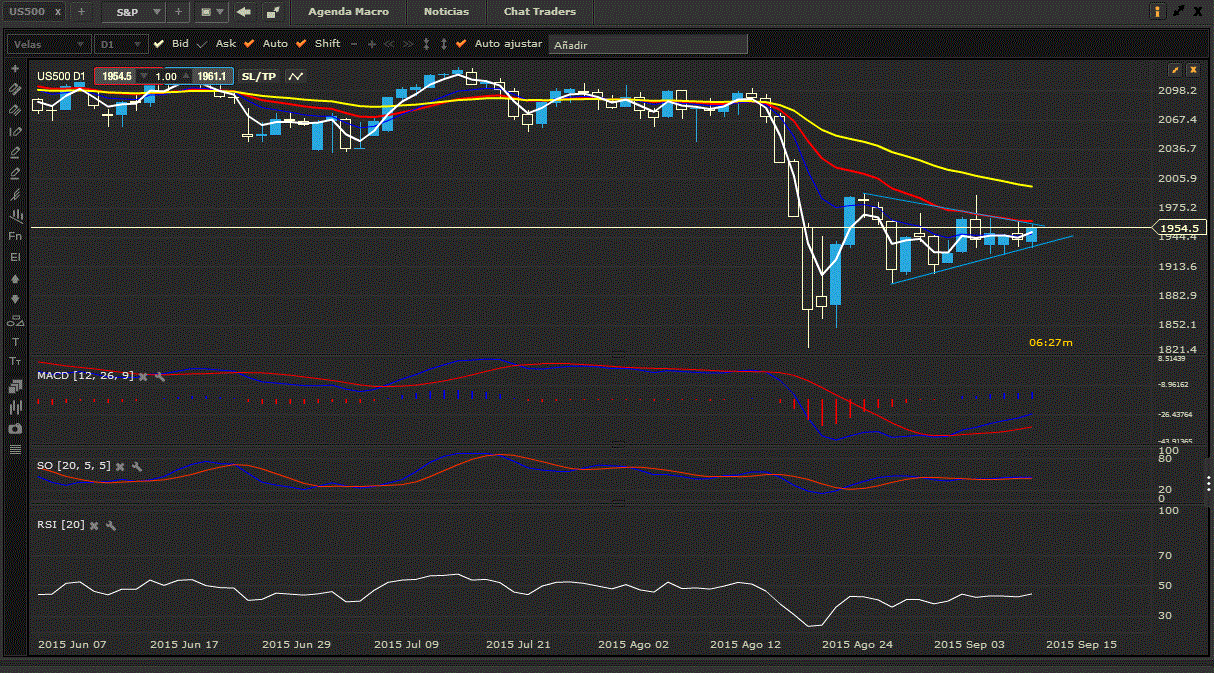
Task: Zoom out with the minus button in the toolbar
Action: [x=354, y=44]
